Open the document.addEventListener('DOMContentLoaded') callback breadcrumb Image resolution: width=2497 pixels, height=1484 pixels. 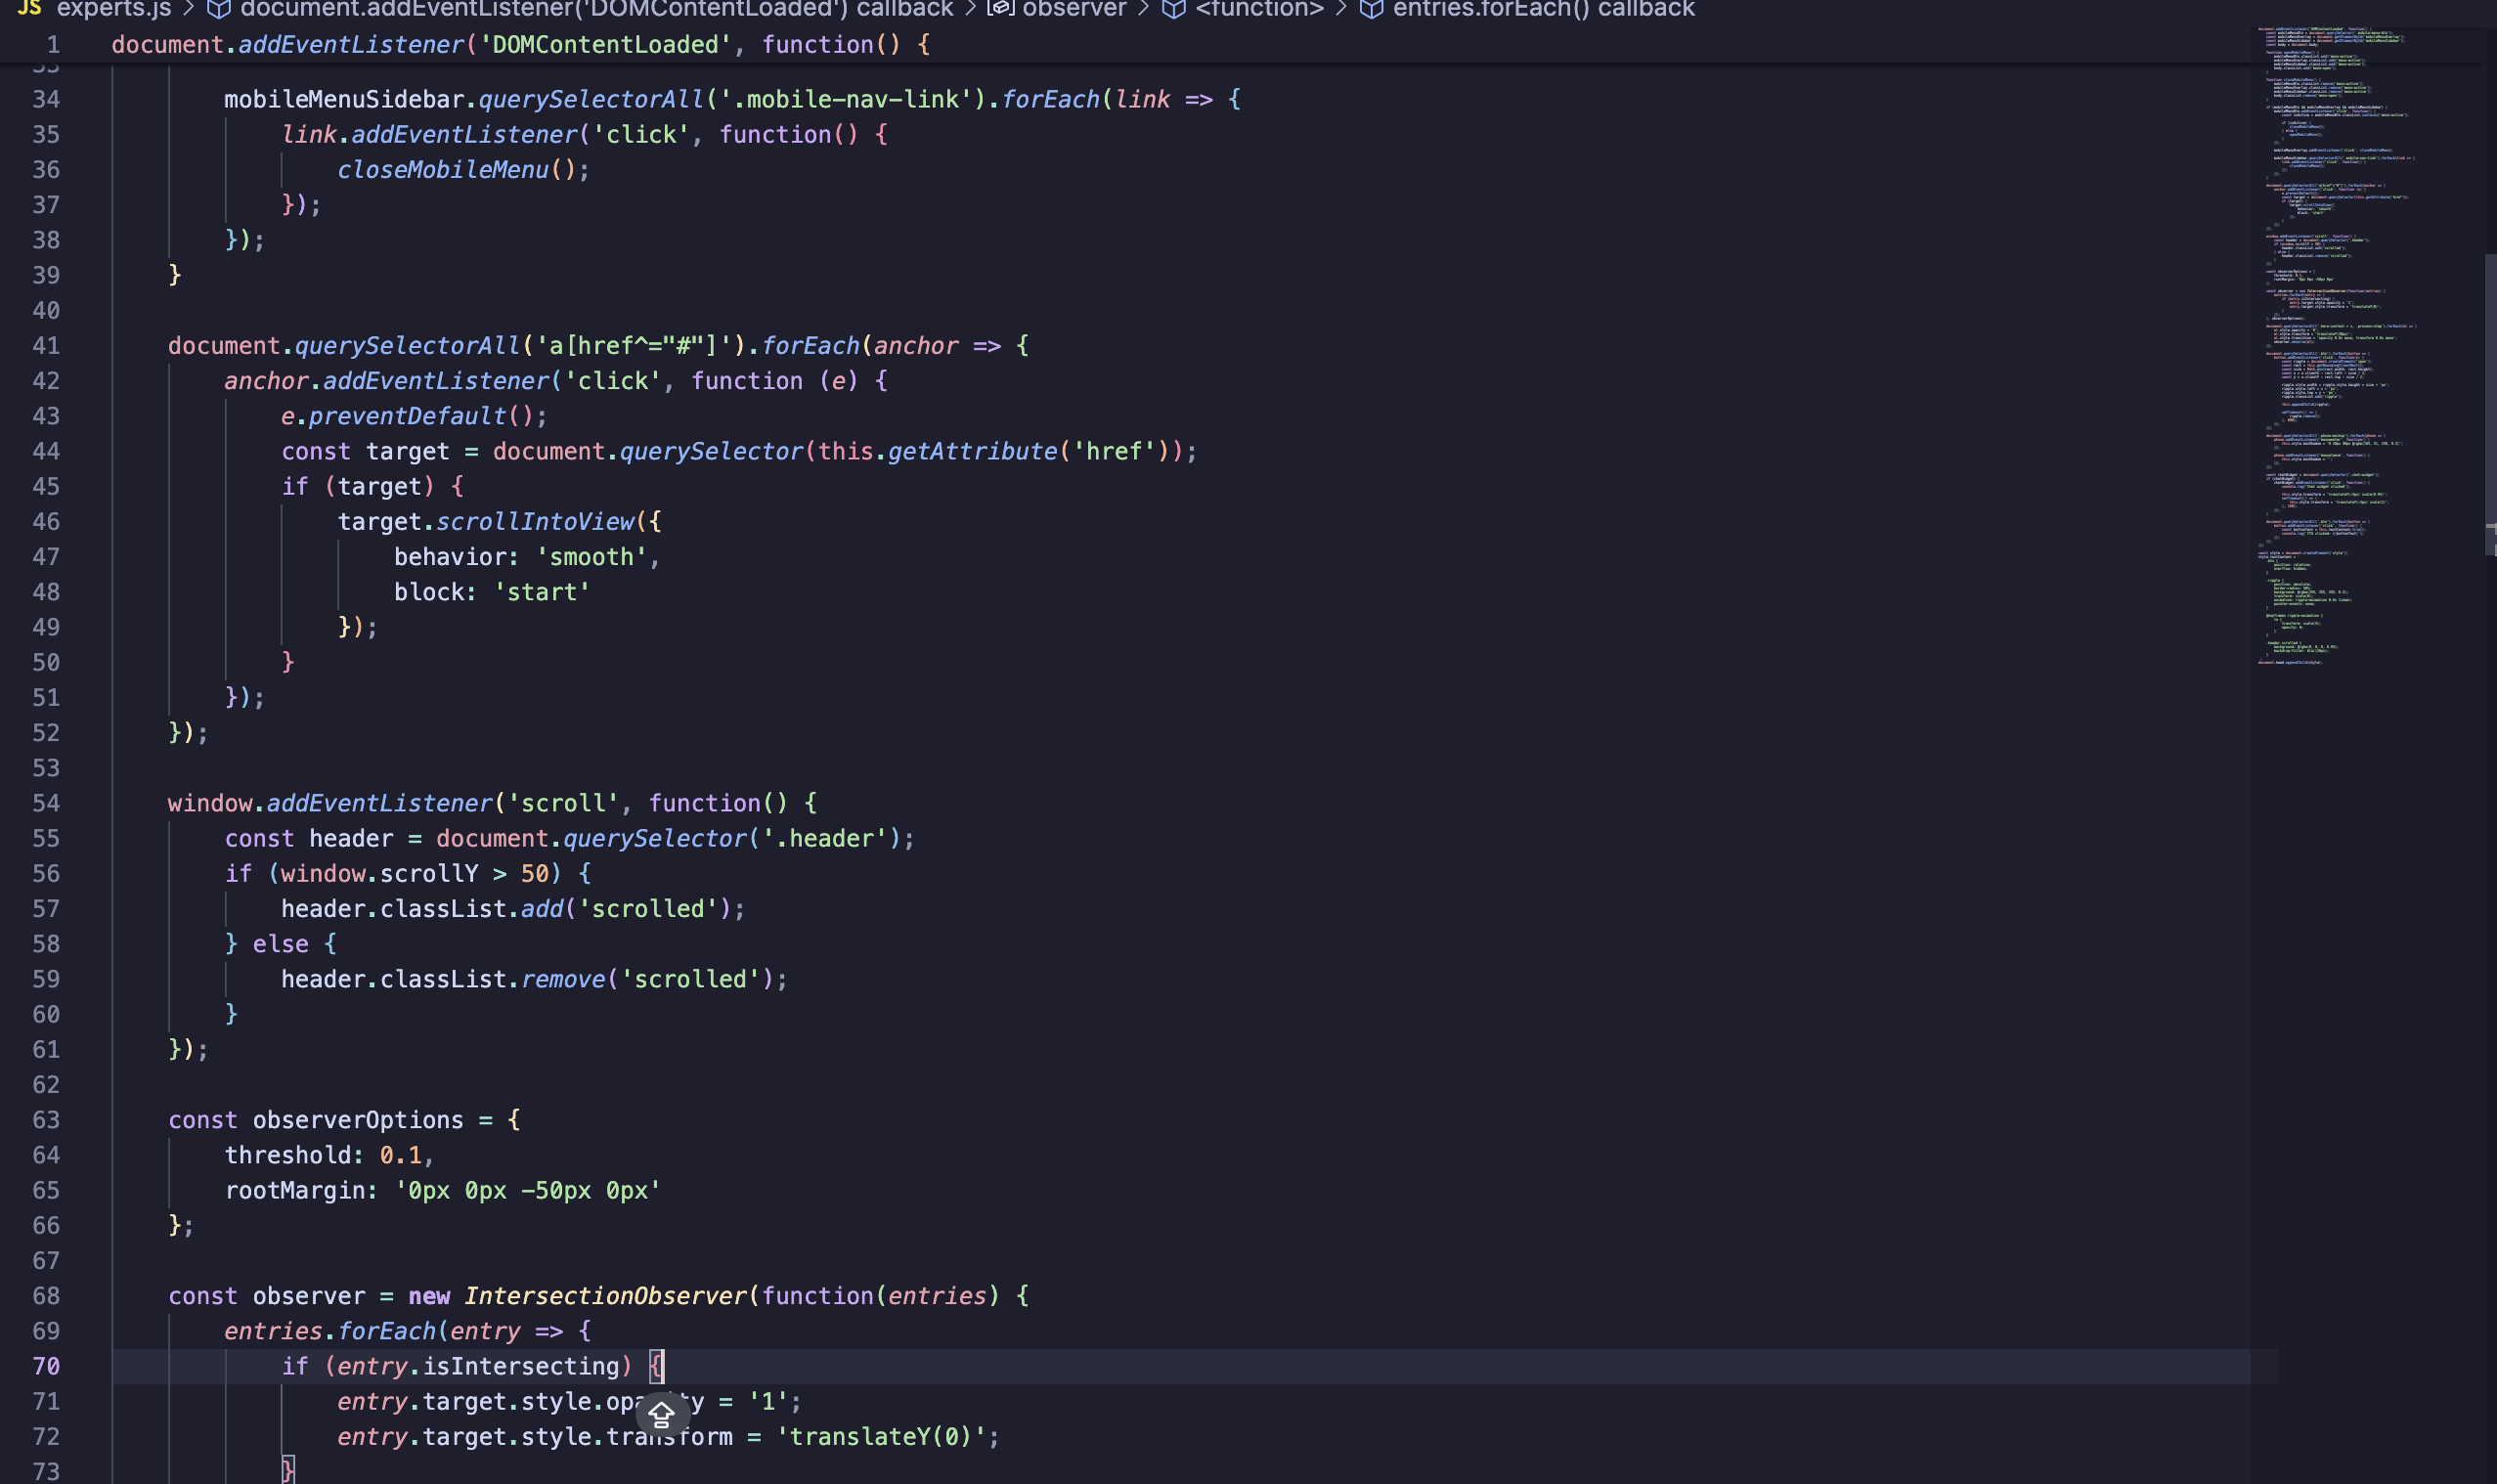click(x=596, y=9)
